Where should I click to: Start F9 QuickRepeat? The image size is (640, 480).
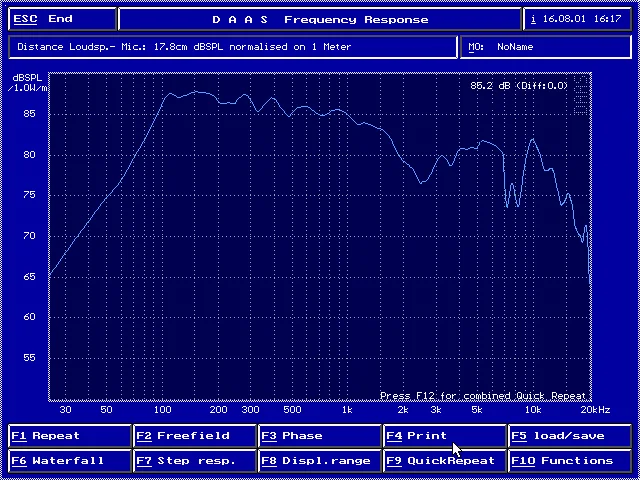(444, 461)
